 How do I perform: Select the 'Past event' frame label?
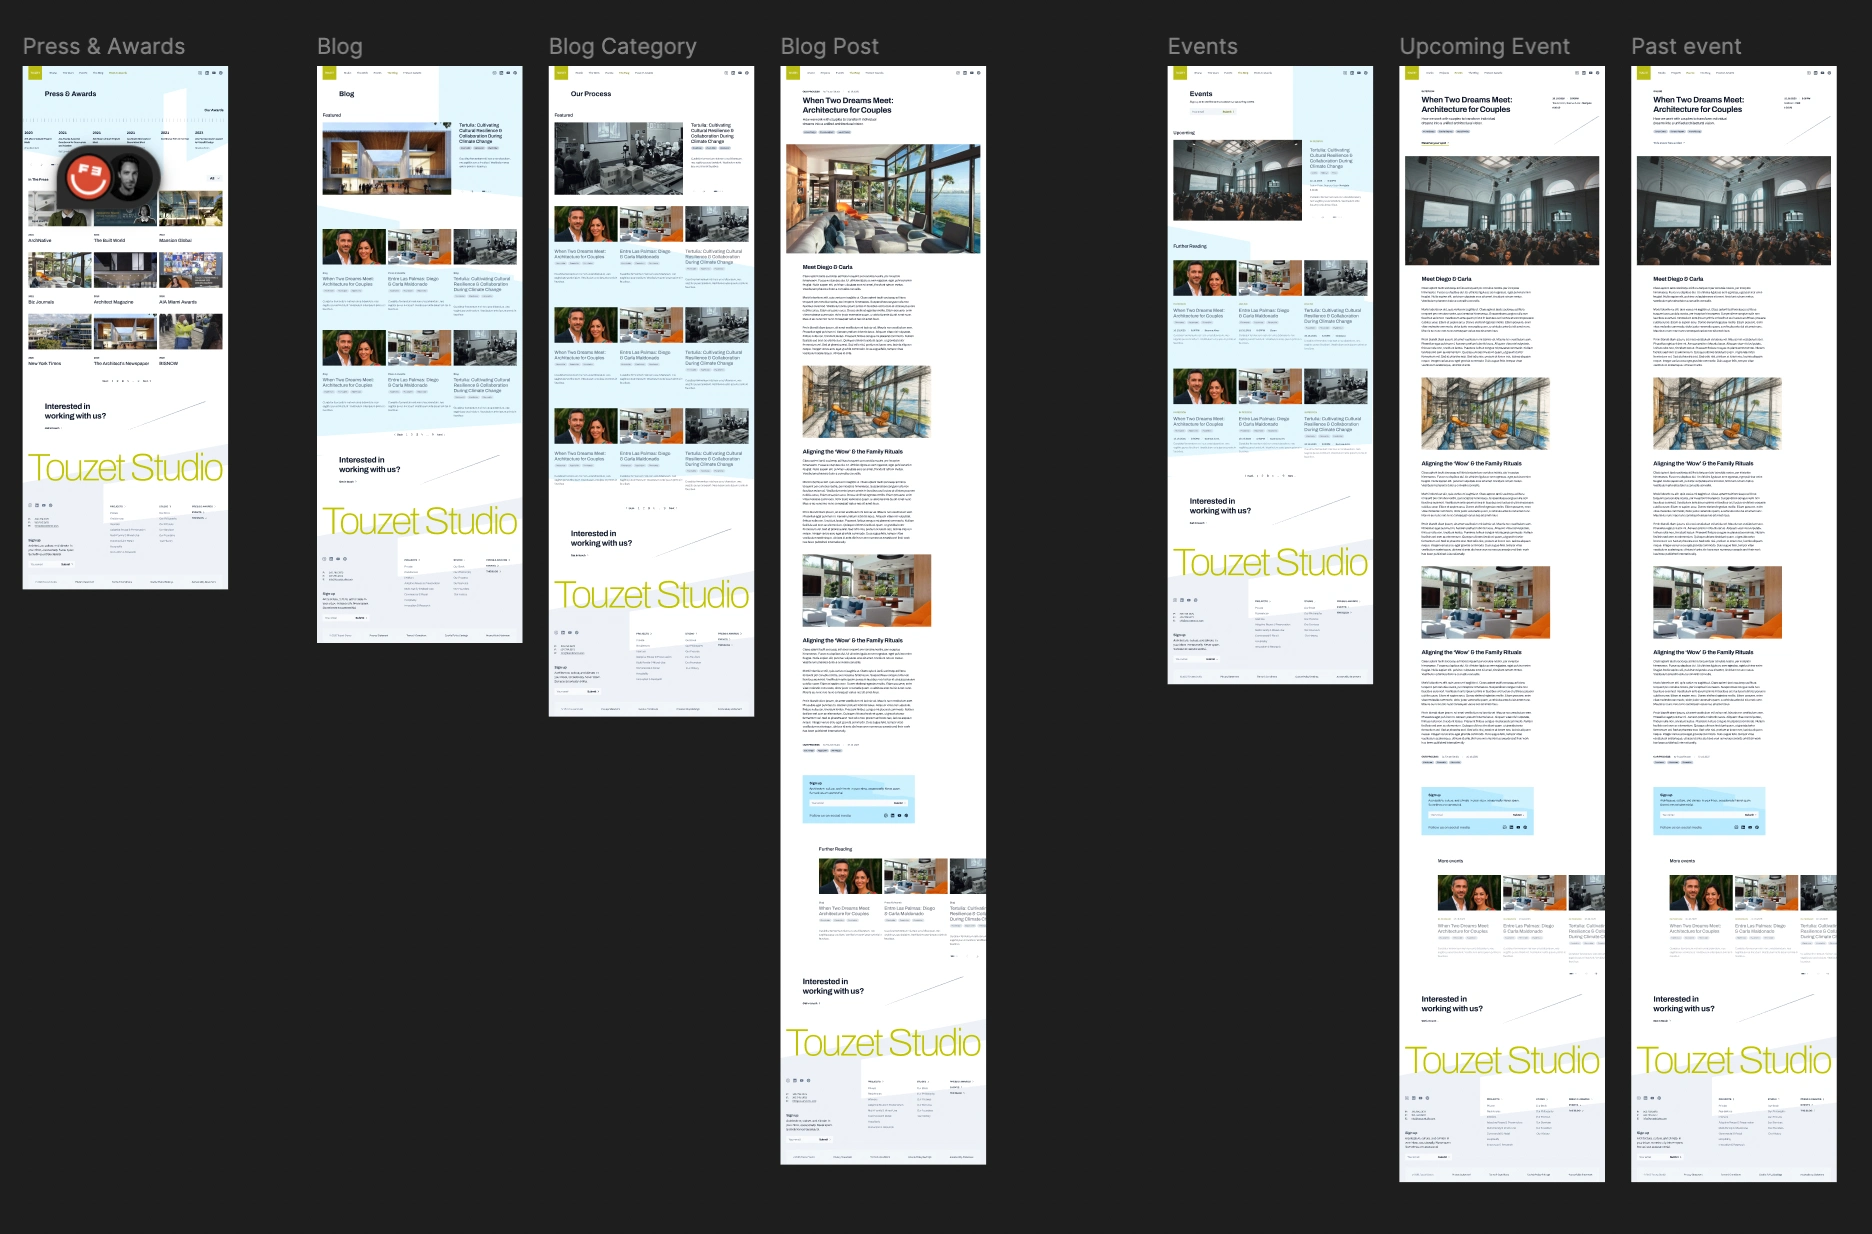pos(1687,47)
